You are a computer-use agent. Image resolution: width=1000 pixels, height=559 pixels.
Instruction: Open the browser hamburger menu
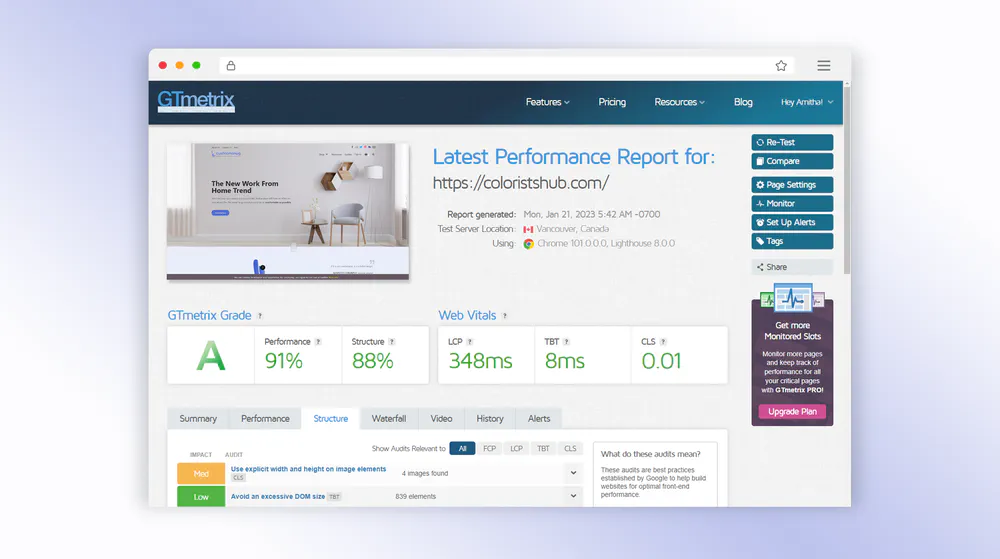coord(824,66)
